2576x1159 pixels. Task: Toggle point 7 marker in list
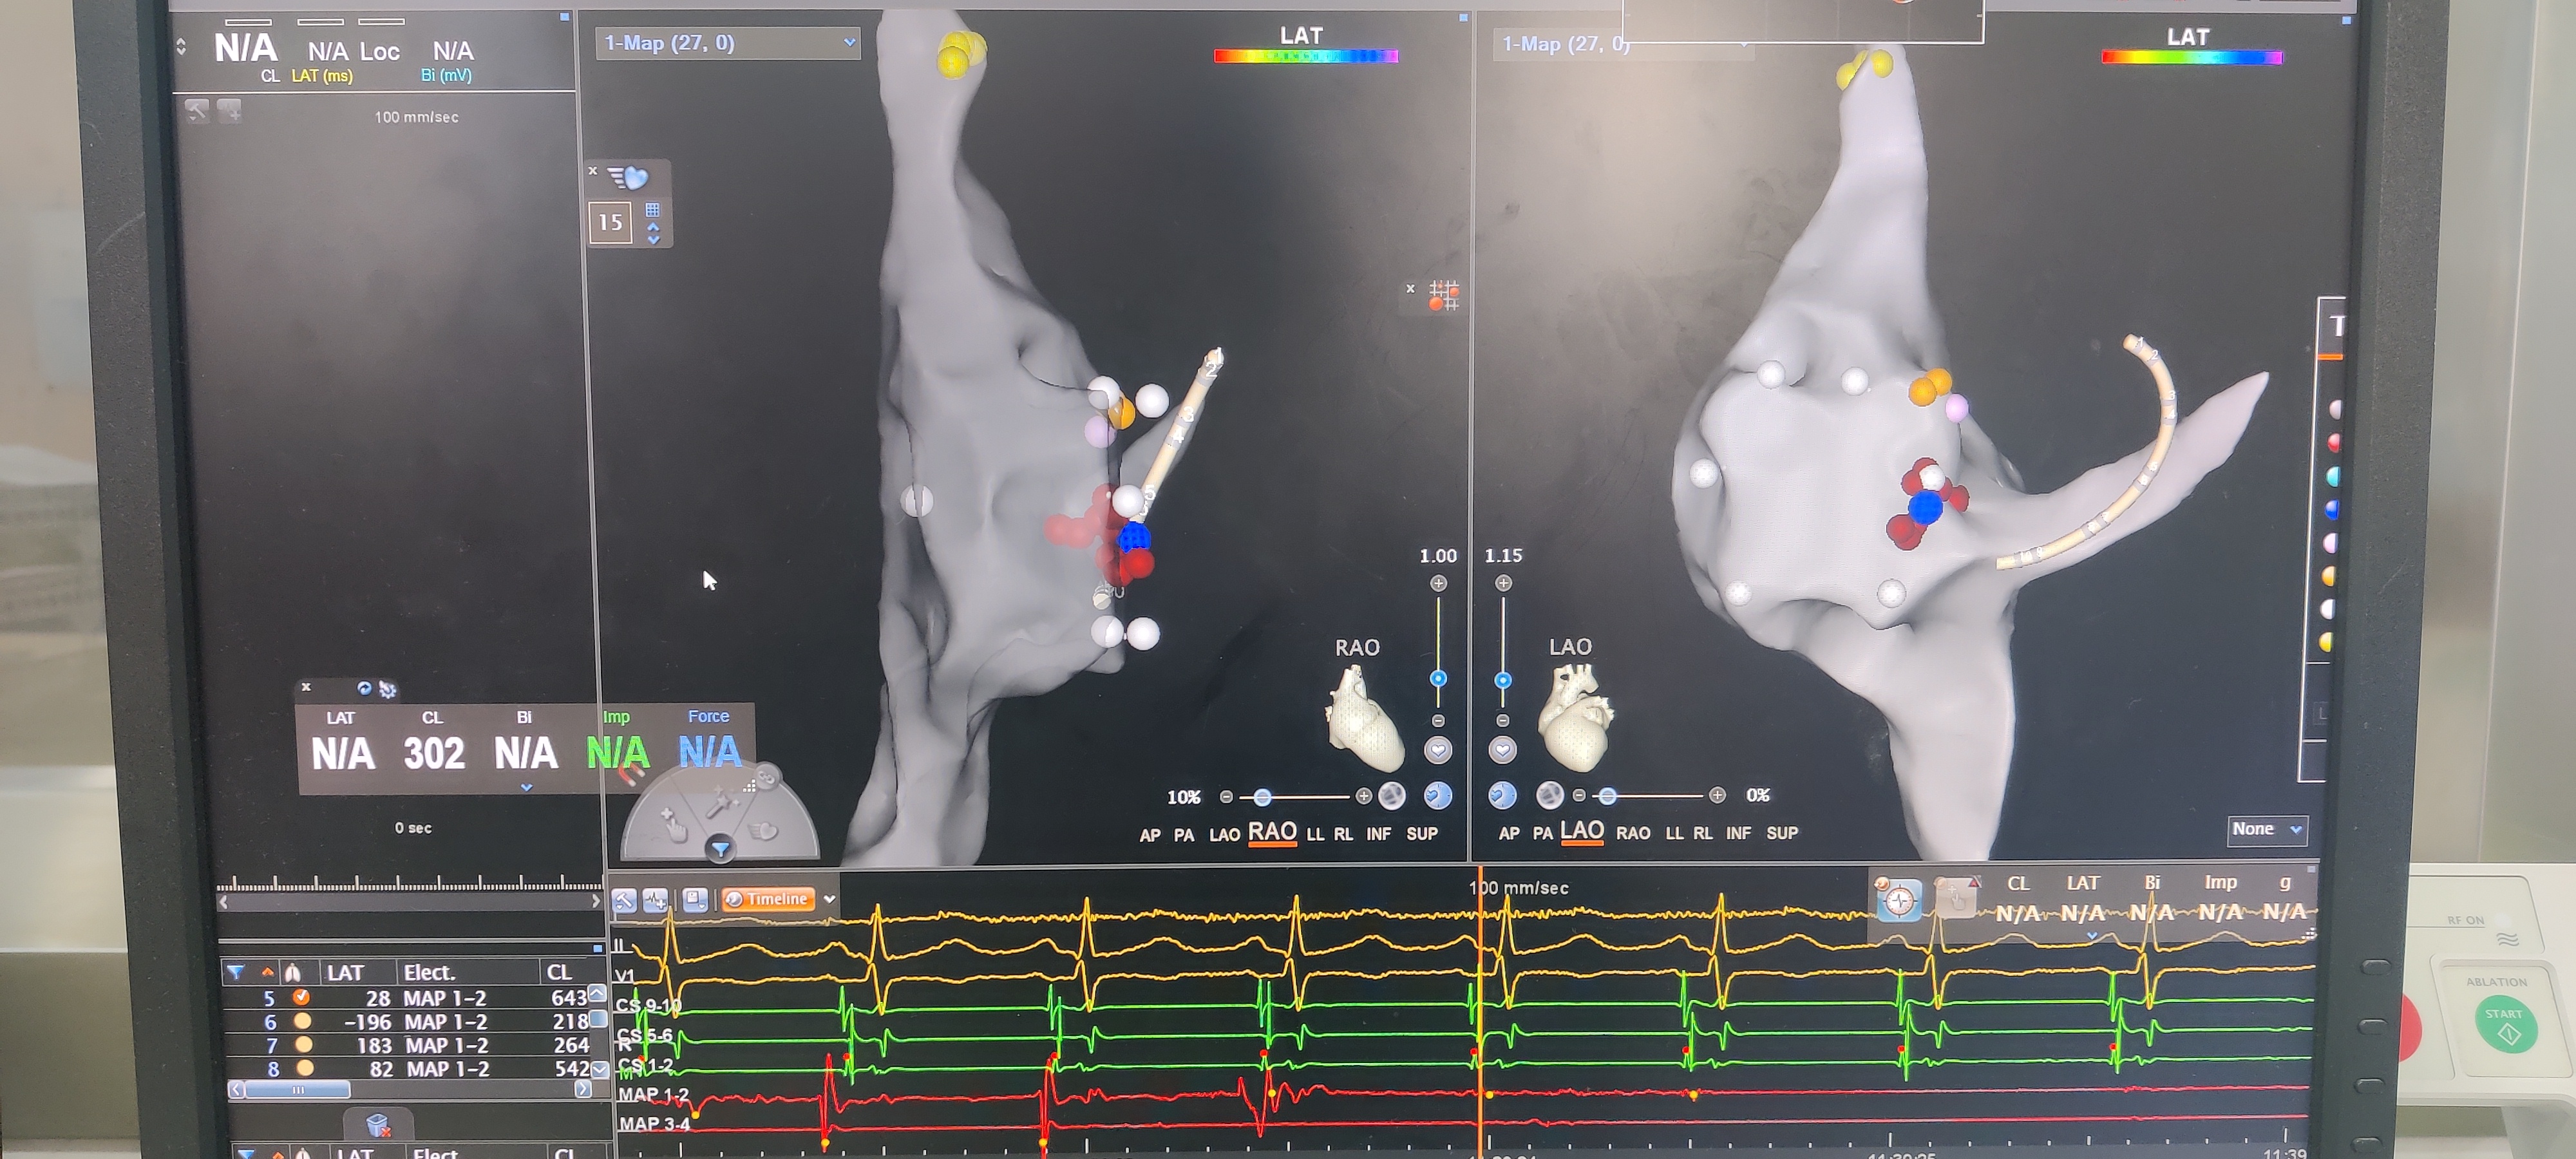[303, 1044]
